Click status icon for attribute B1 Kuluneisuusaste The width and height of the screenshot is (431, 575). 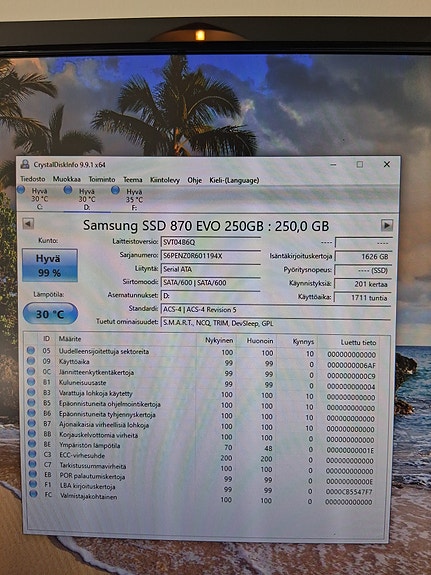point(31,382)
